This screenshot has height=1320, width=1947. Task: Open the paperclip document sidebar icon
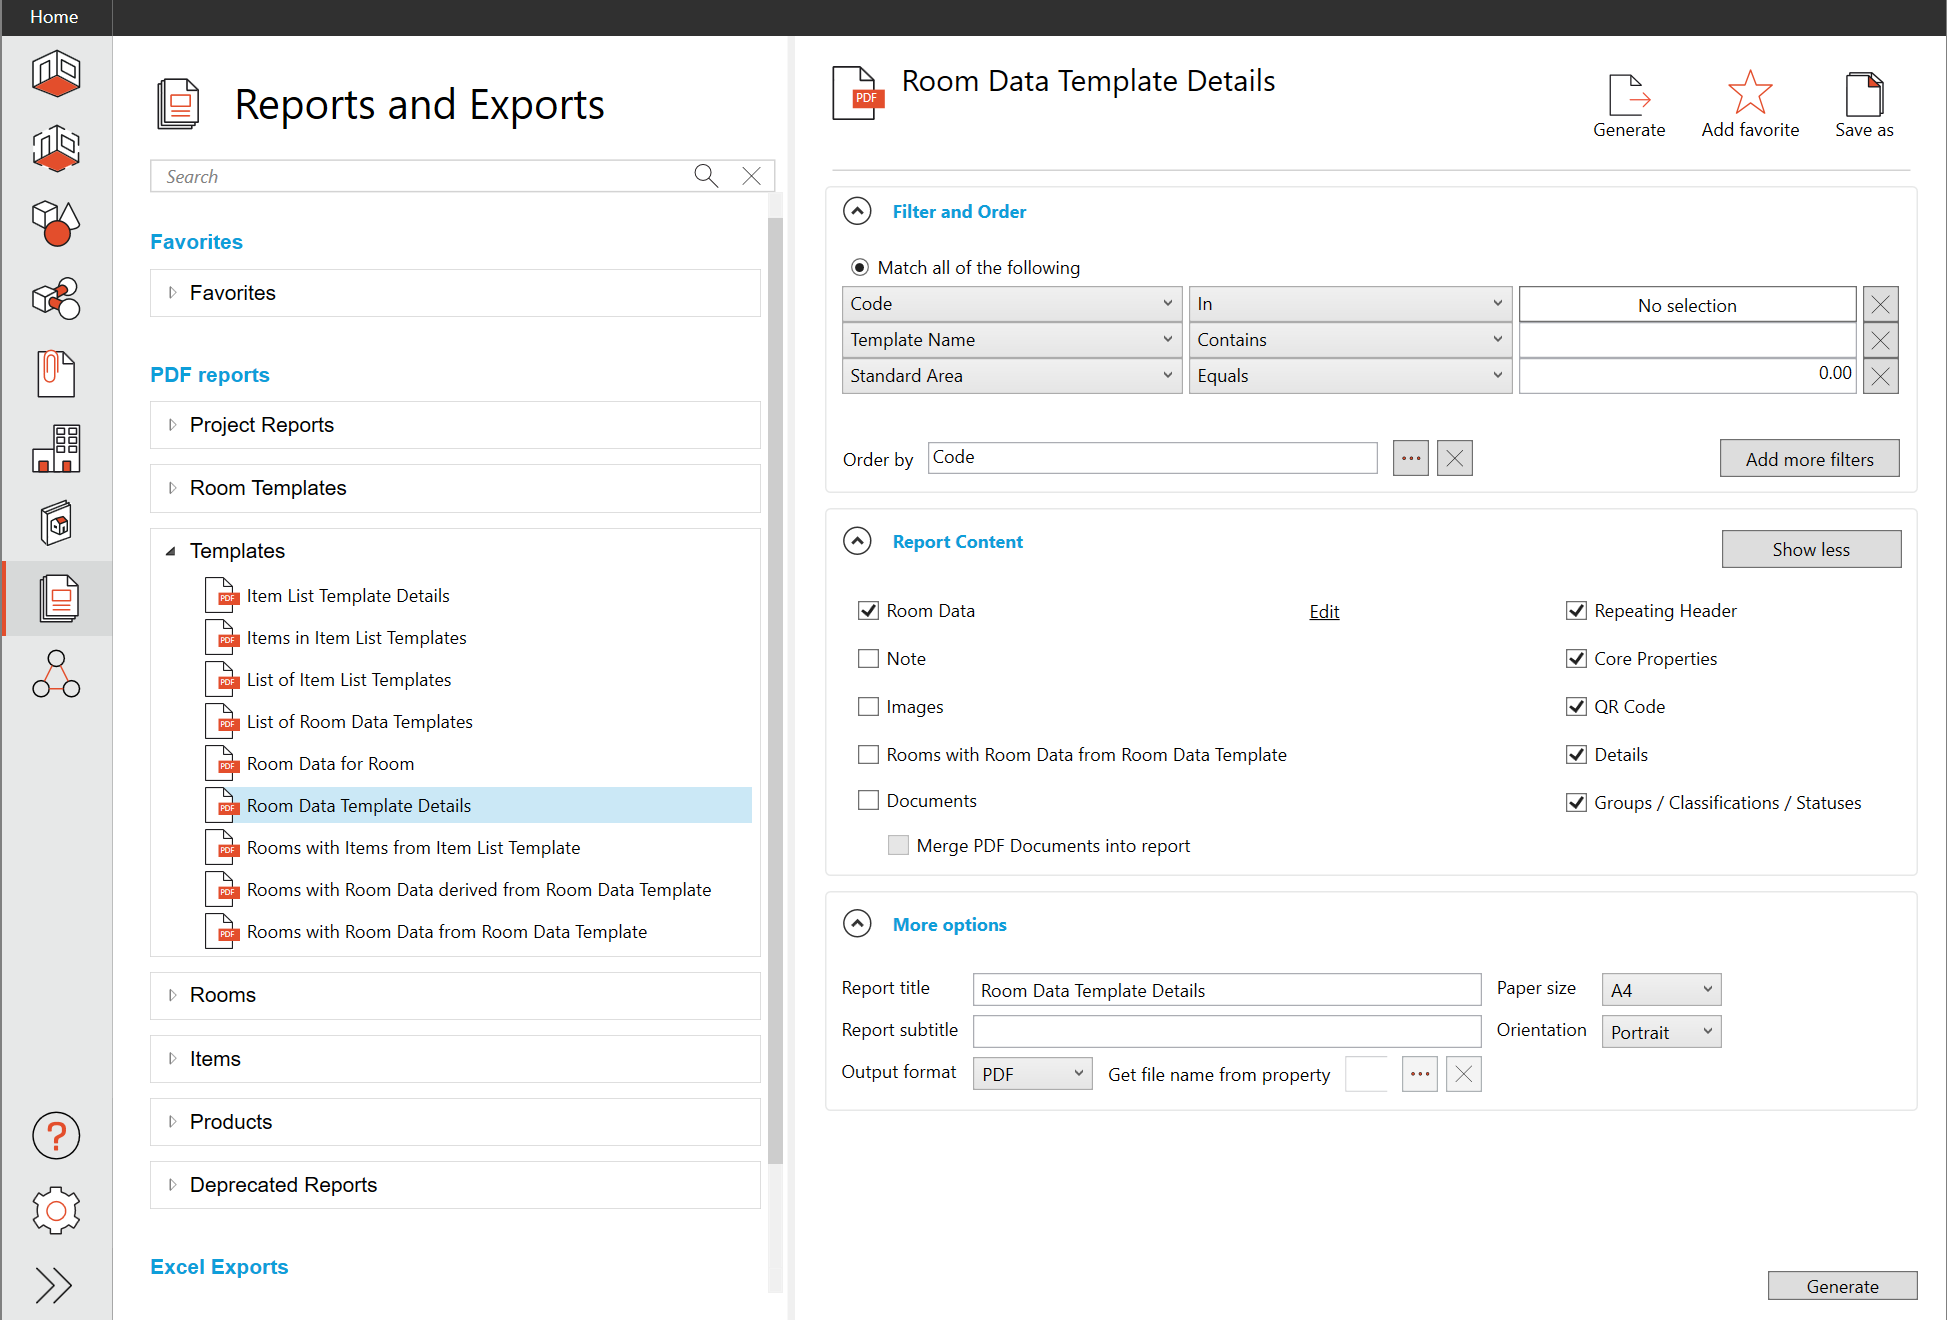point(56,374)
